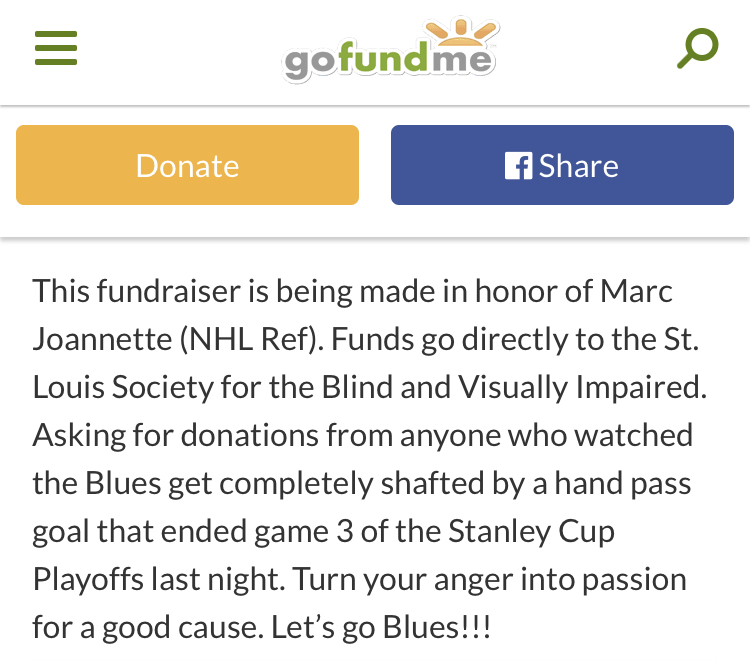
Task: Click the "Asking for donations" sentence start
Action: 159,436
